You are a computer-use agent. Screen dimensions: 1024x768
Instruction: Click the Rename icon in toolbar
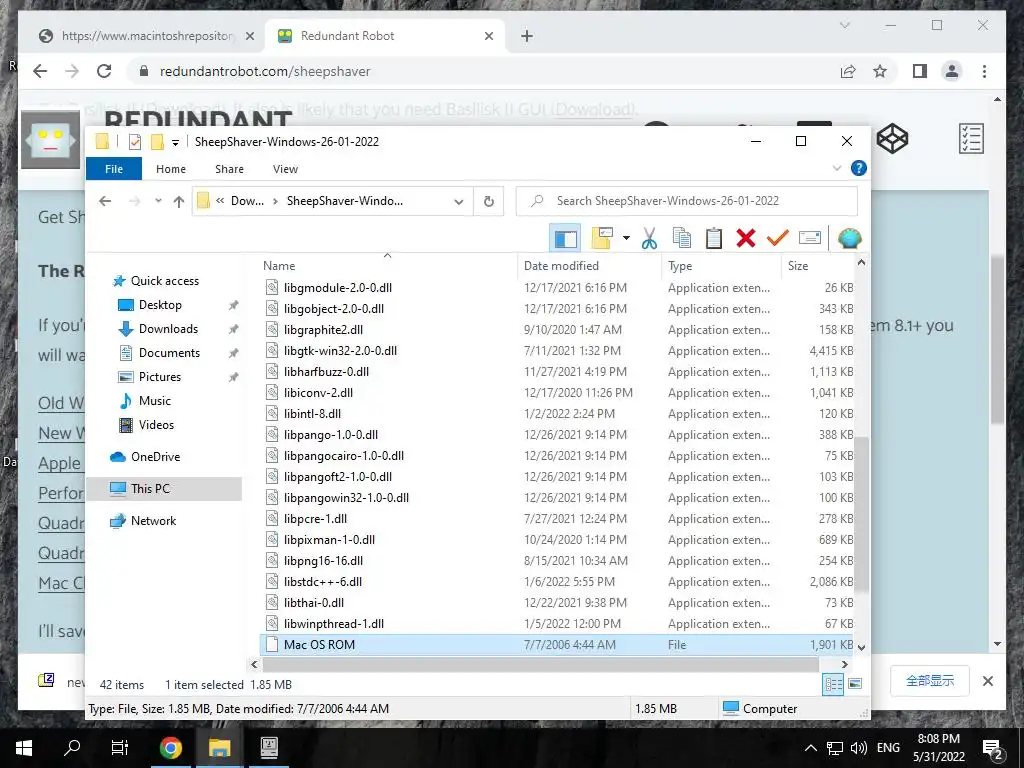810,238
